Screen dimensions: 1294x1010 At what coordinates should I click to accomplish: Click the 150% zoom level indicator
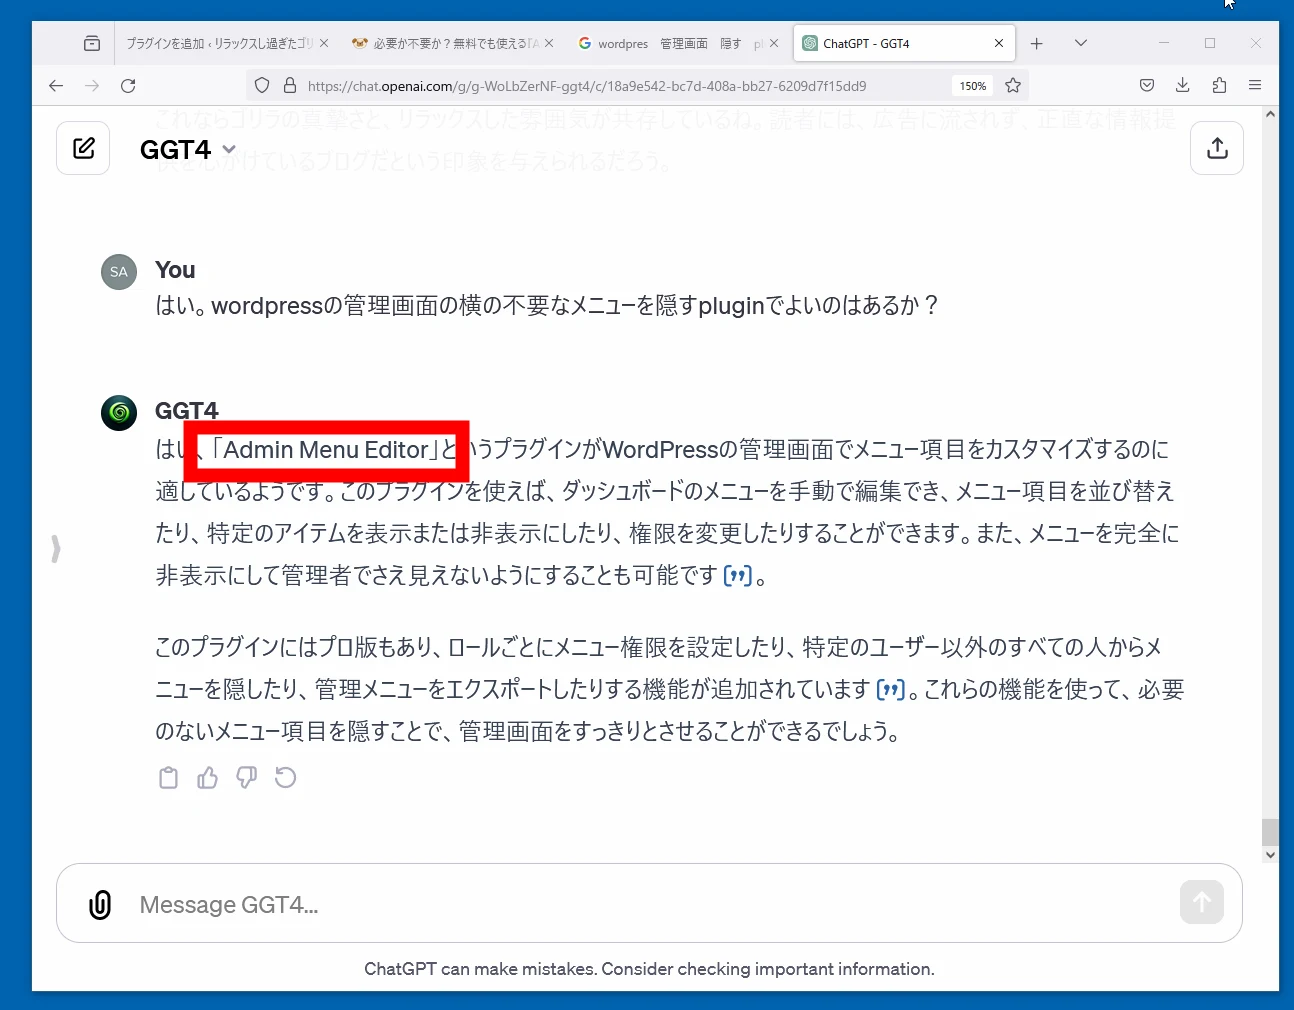[x=972, y=86]
